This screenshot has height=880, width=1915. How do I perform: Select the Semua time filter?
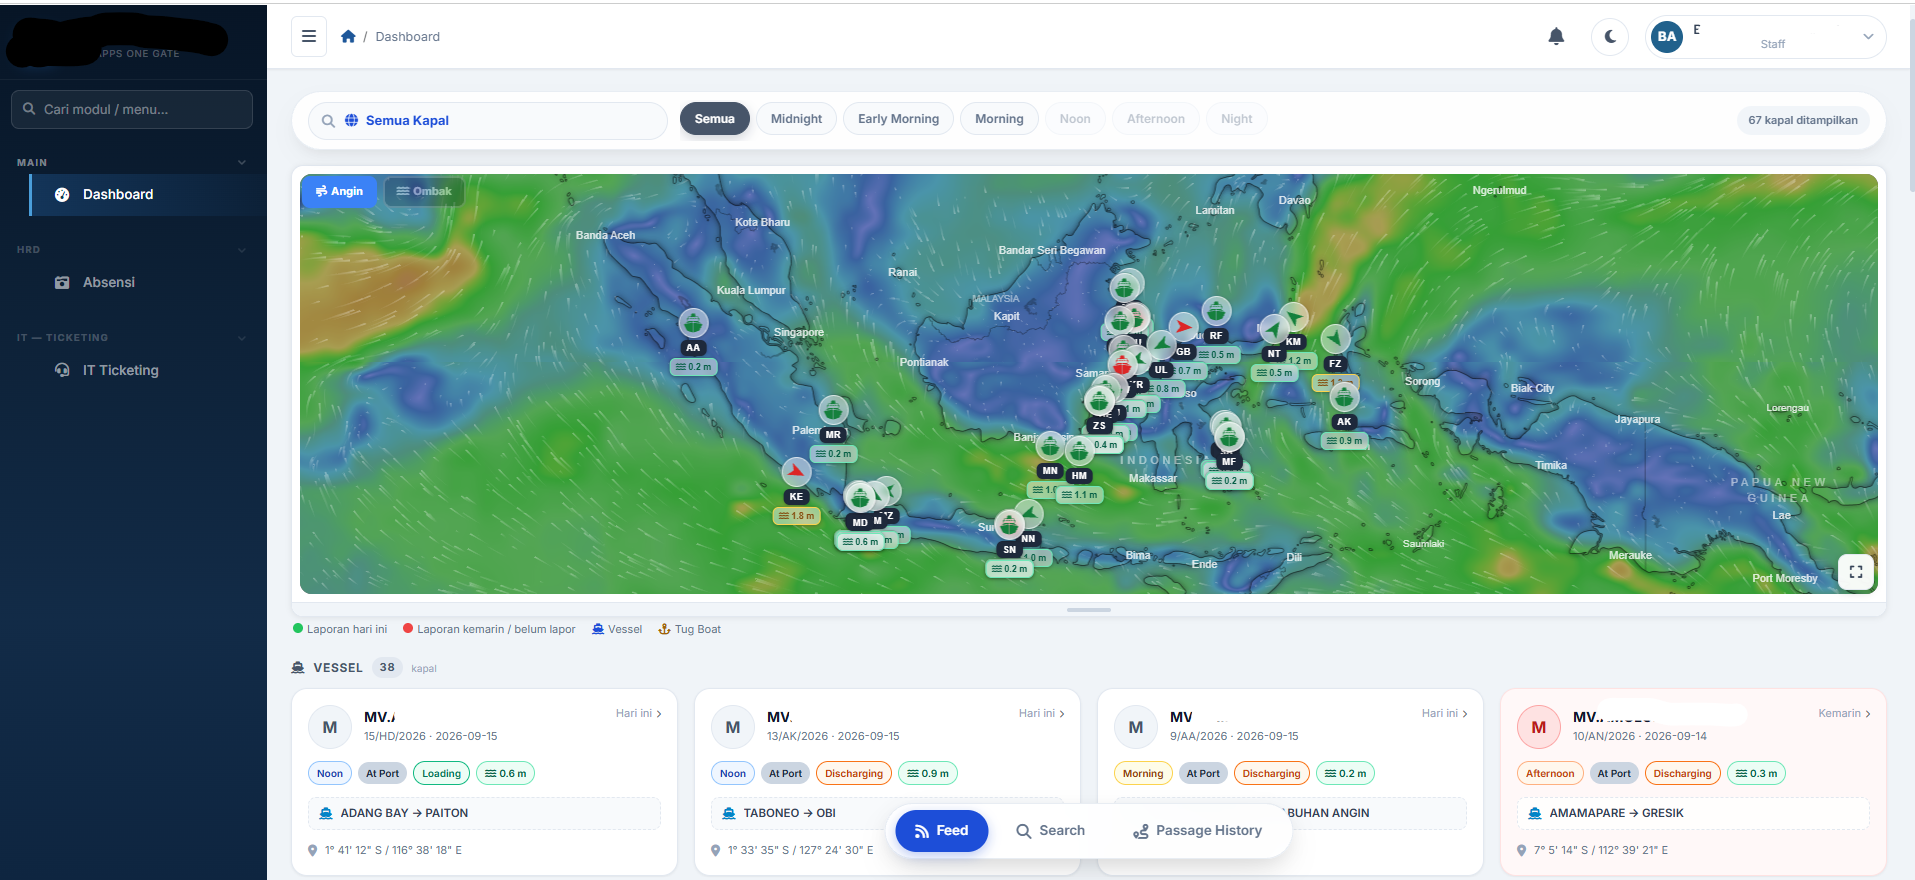[x=715, y=119]
